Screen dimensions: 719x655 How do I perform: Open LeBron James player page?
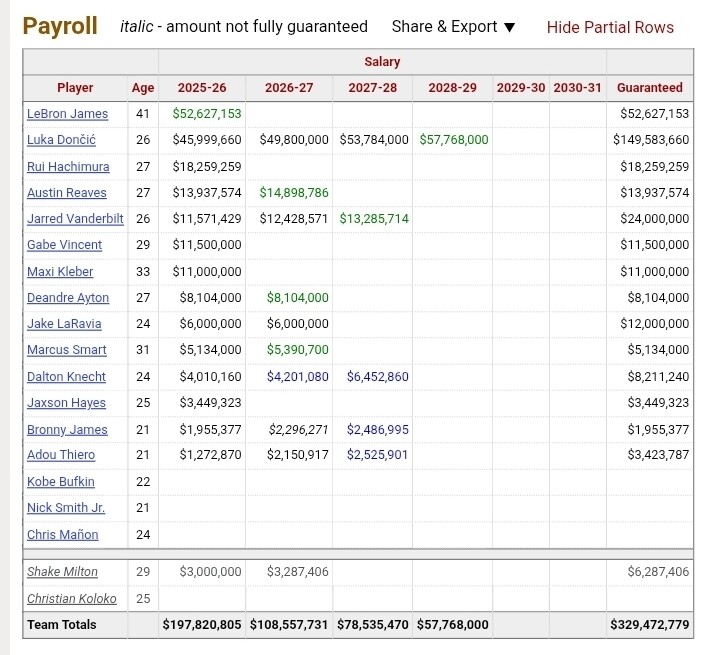point(67,114)
